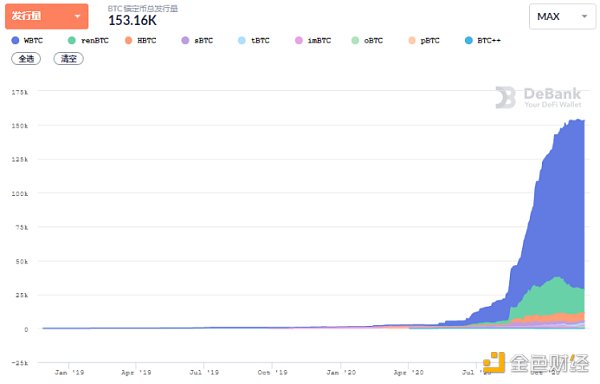Click the 153.16K total issuance value
Viewport: 600px width, 384px height.
pyautogui.click(x=132, y=20)
